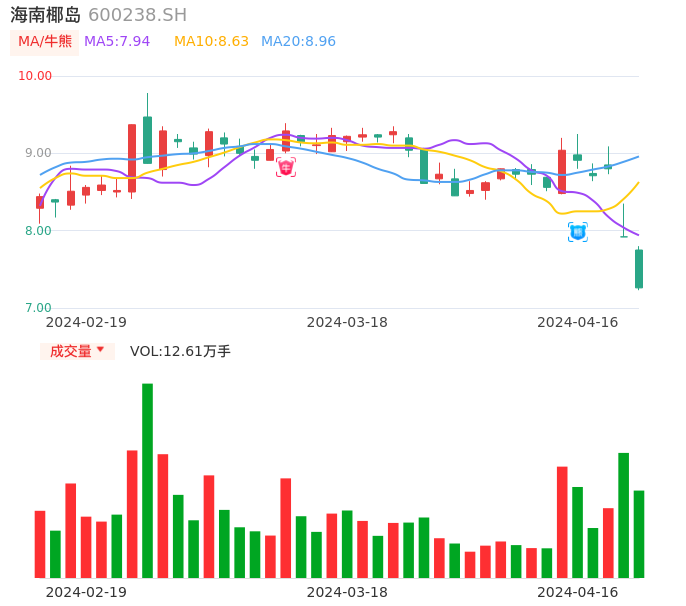Click the stock name 海南椰岛
The width and height of the screenshot is (686, 606).
[x=46, y=15]
